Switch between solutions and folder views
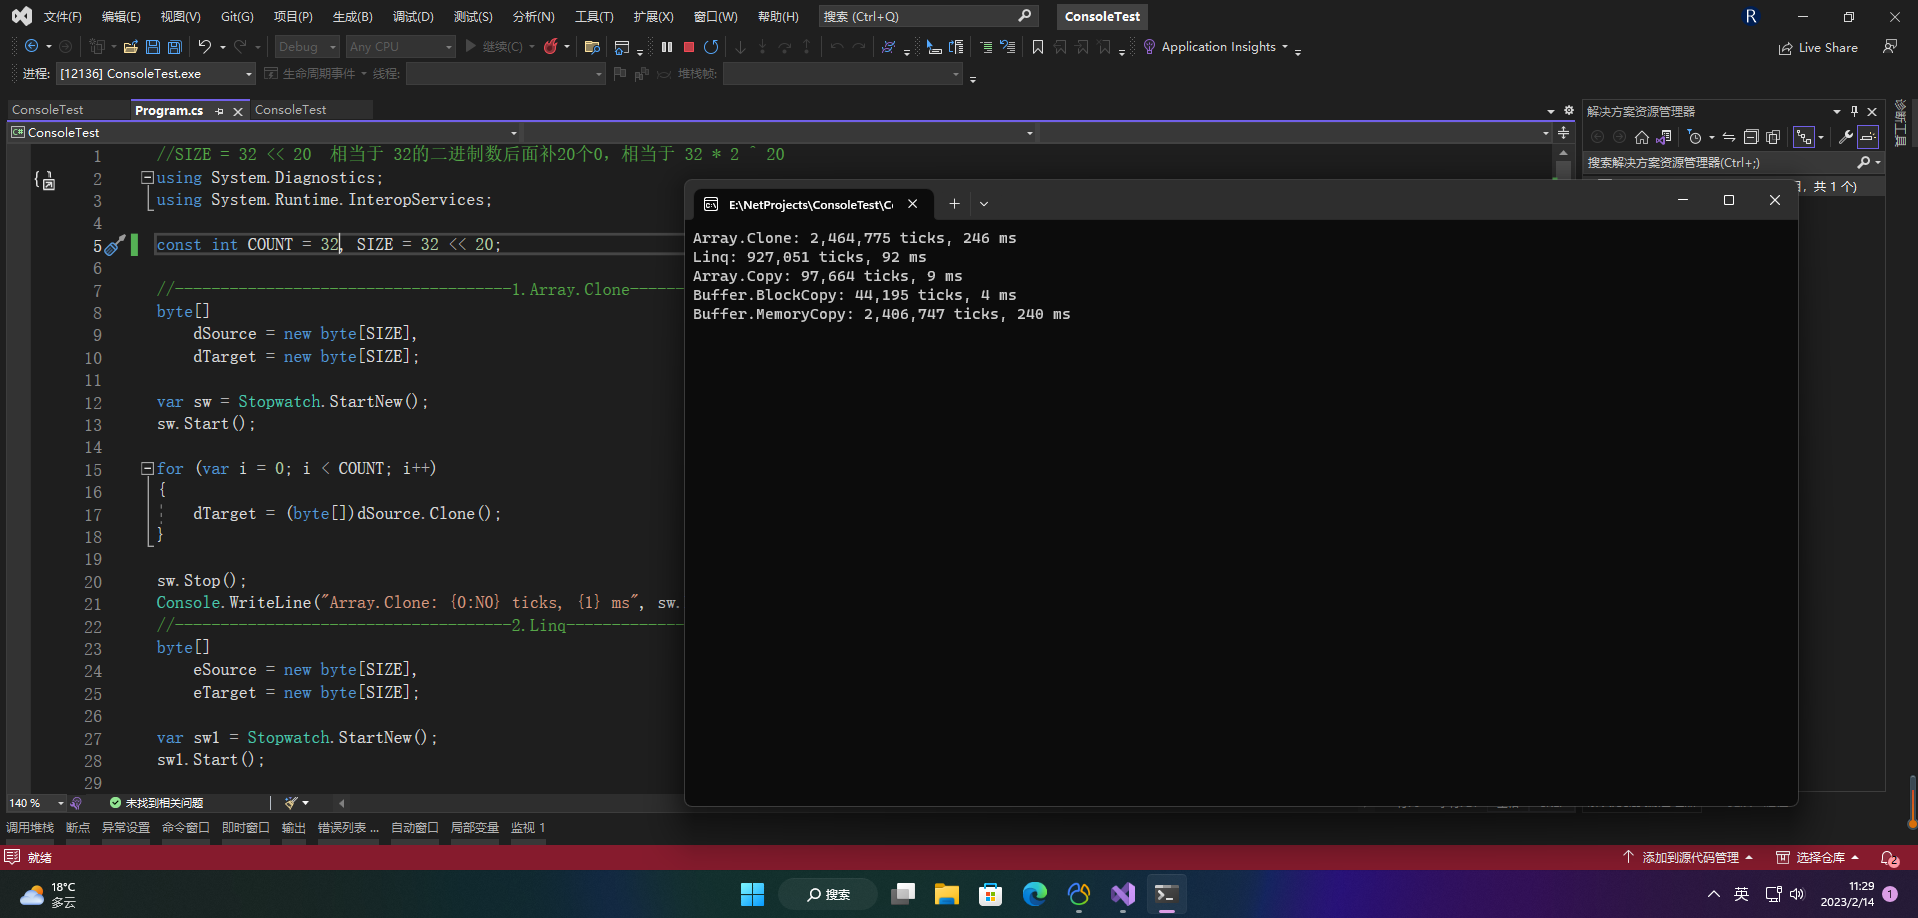This screenshot has width=1918, height=918. coord(1663,137)
